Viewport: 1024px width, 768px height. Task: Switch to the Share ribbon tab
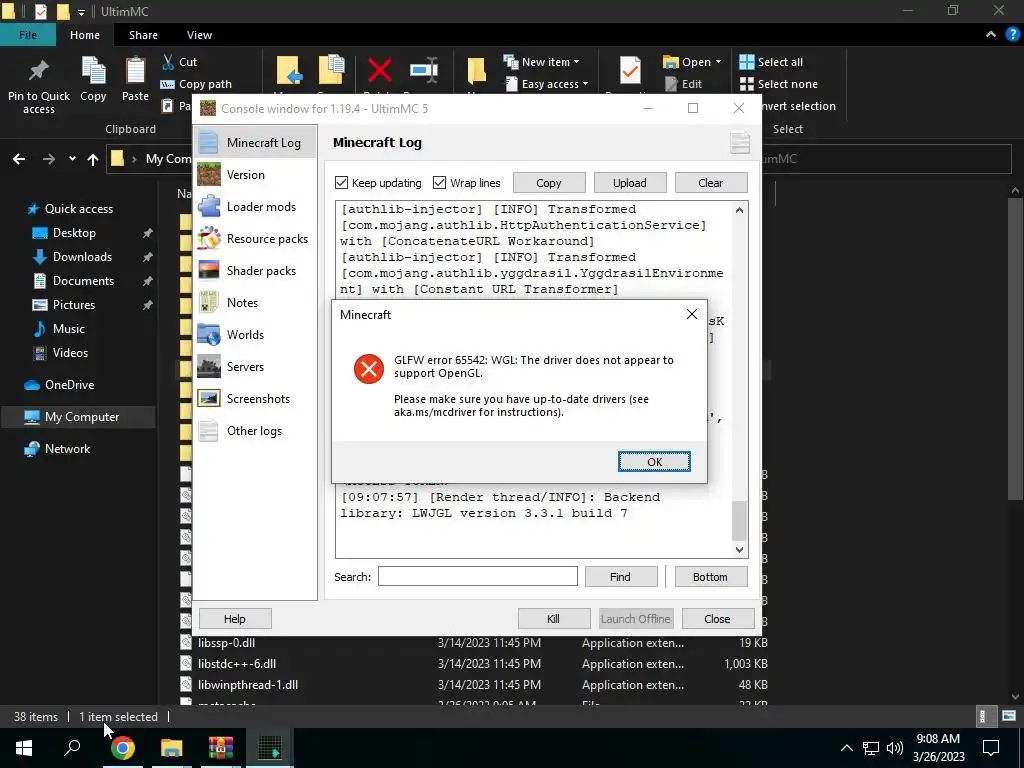pyautogui.click(x=143, y=35)
